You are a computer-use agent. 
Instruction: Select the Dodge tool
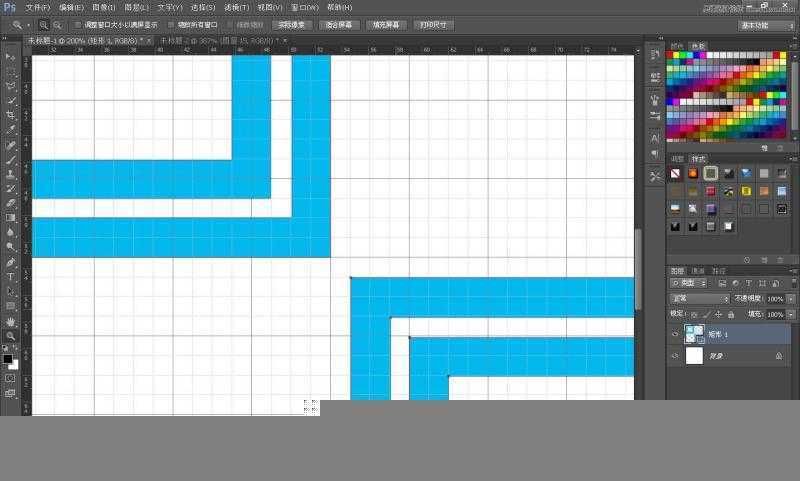[10, 247]
